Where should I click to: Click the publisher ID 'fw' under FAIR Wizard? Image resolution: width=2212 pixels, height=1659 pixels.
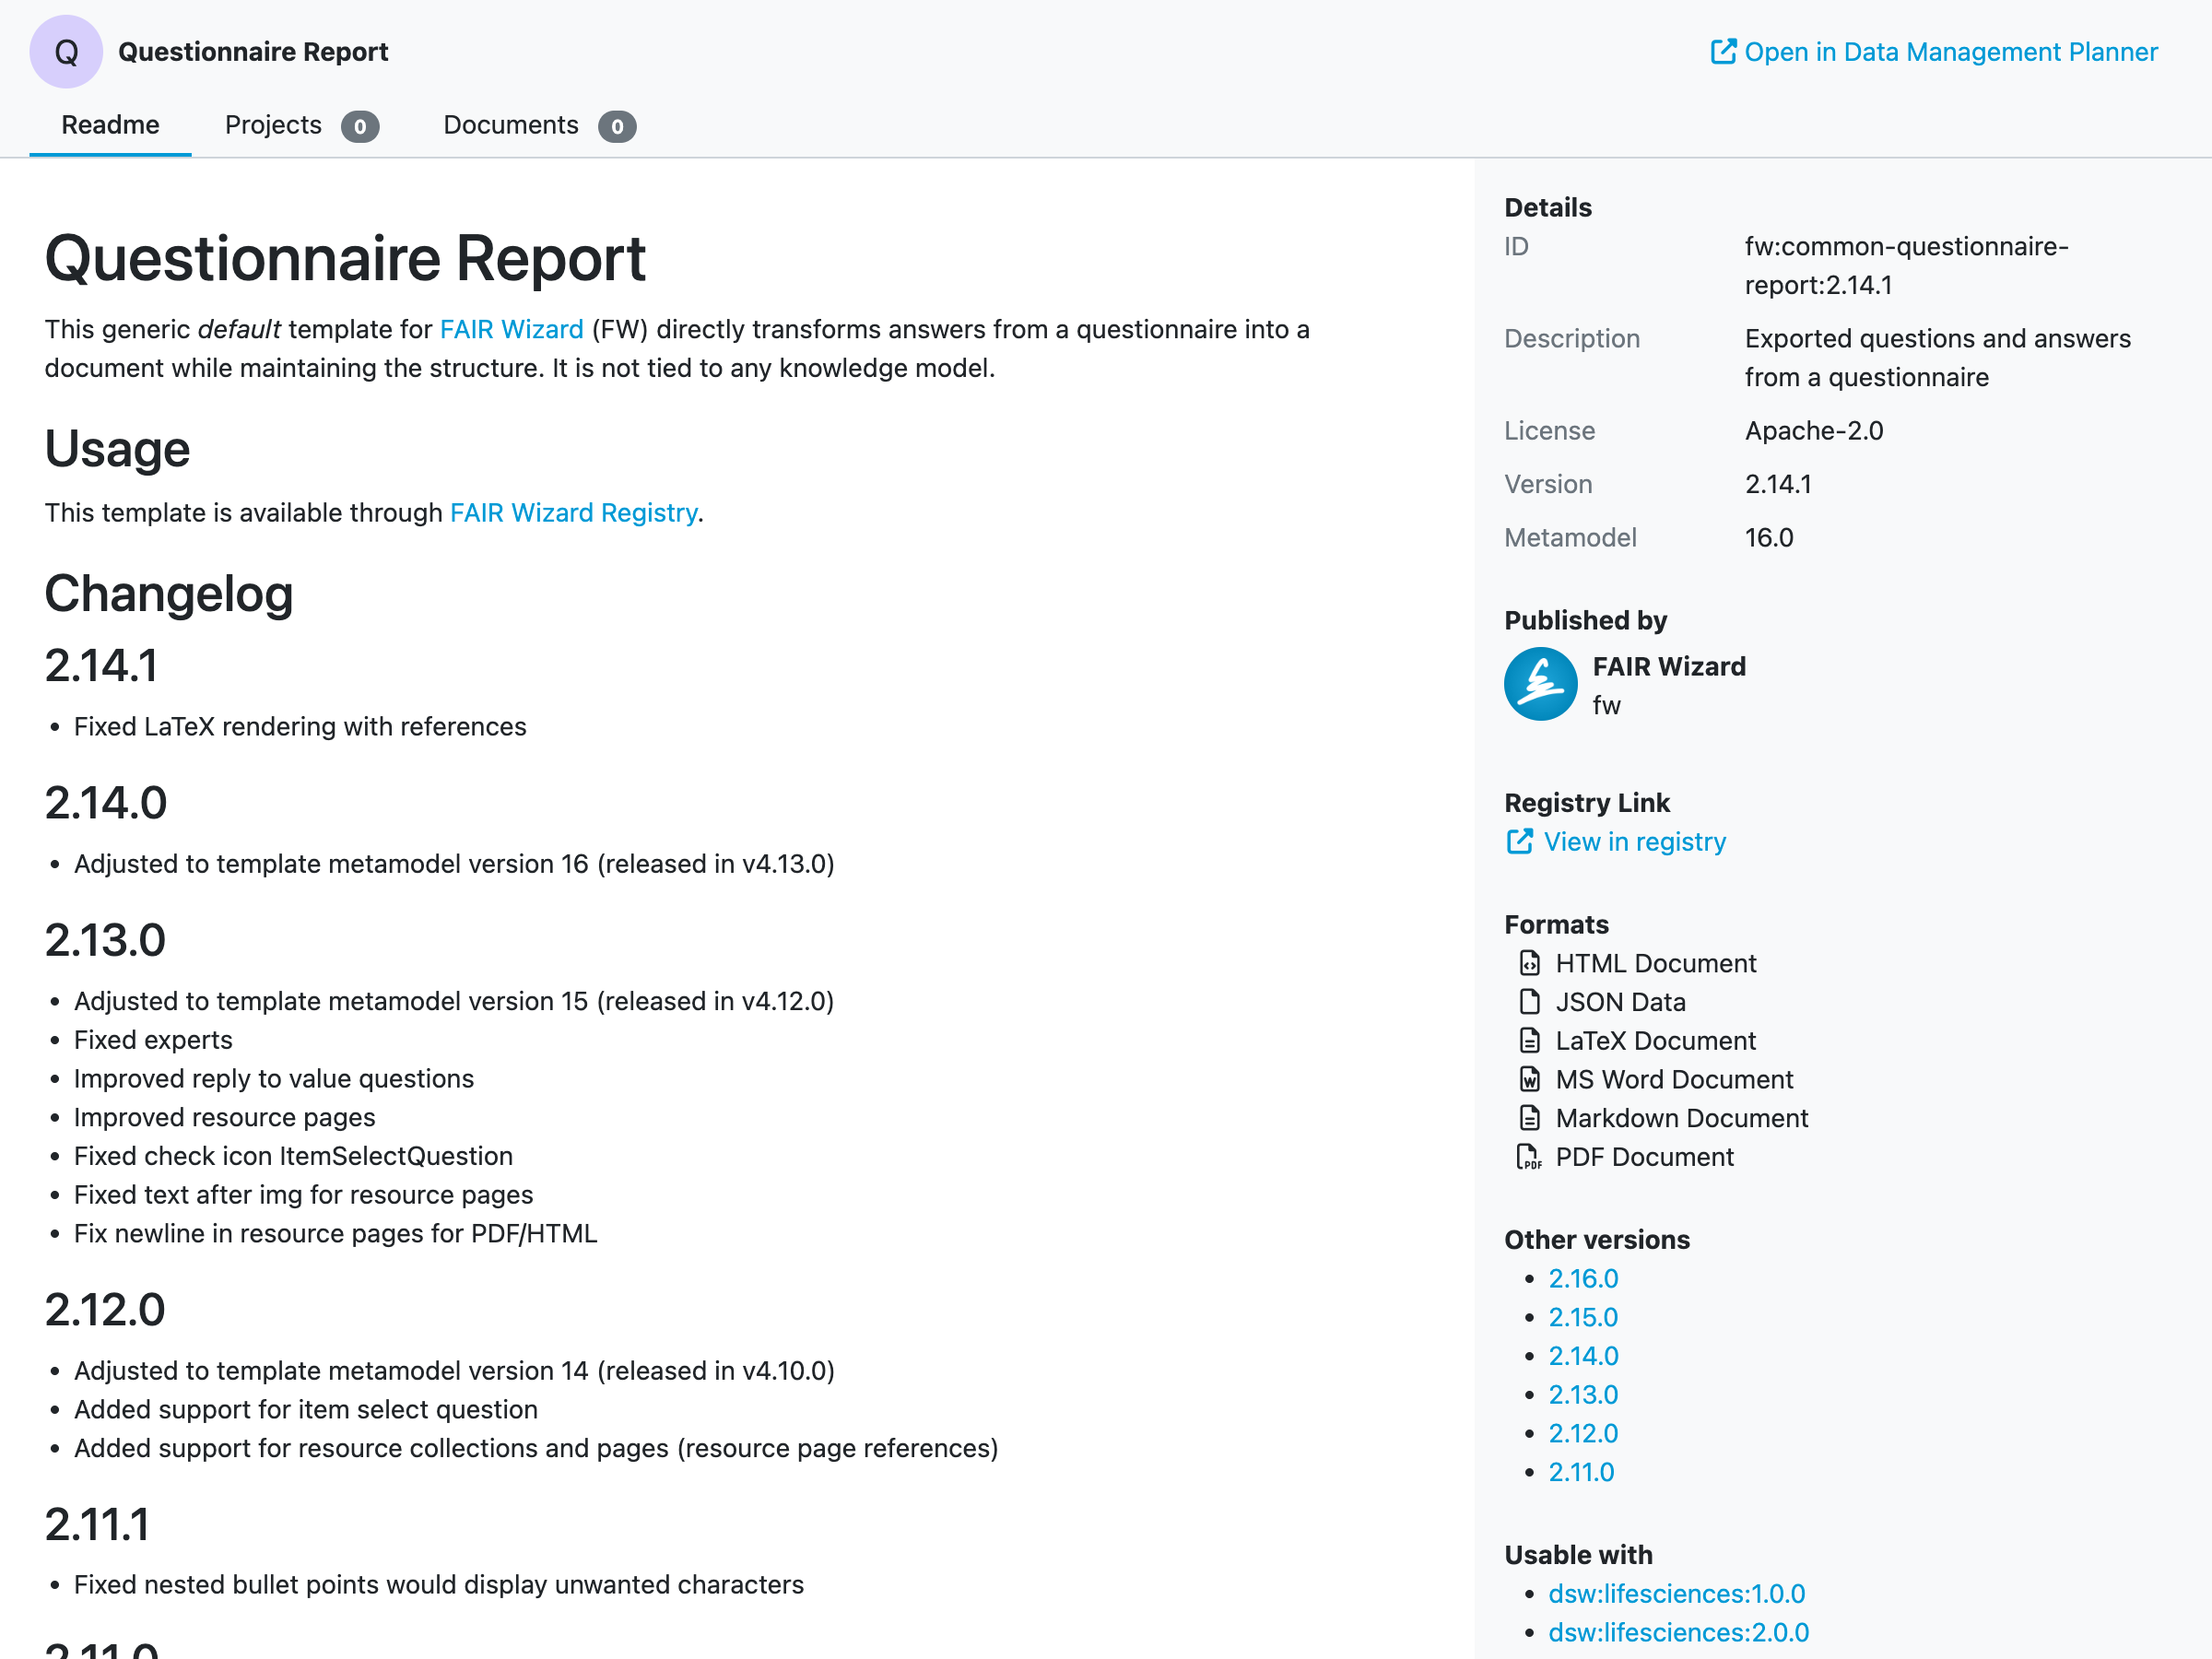(1606, 706)
